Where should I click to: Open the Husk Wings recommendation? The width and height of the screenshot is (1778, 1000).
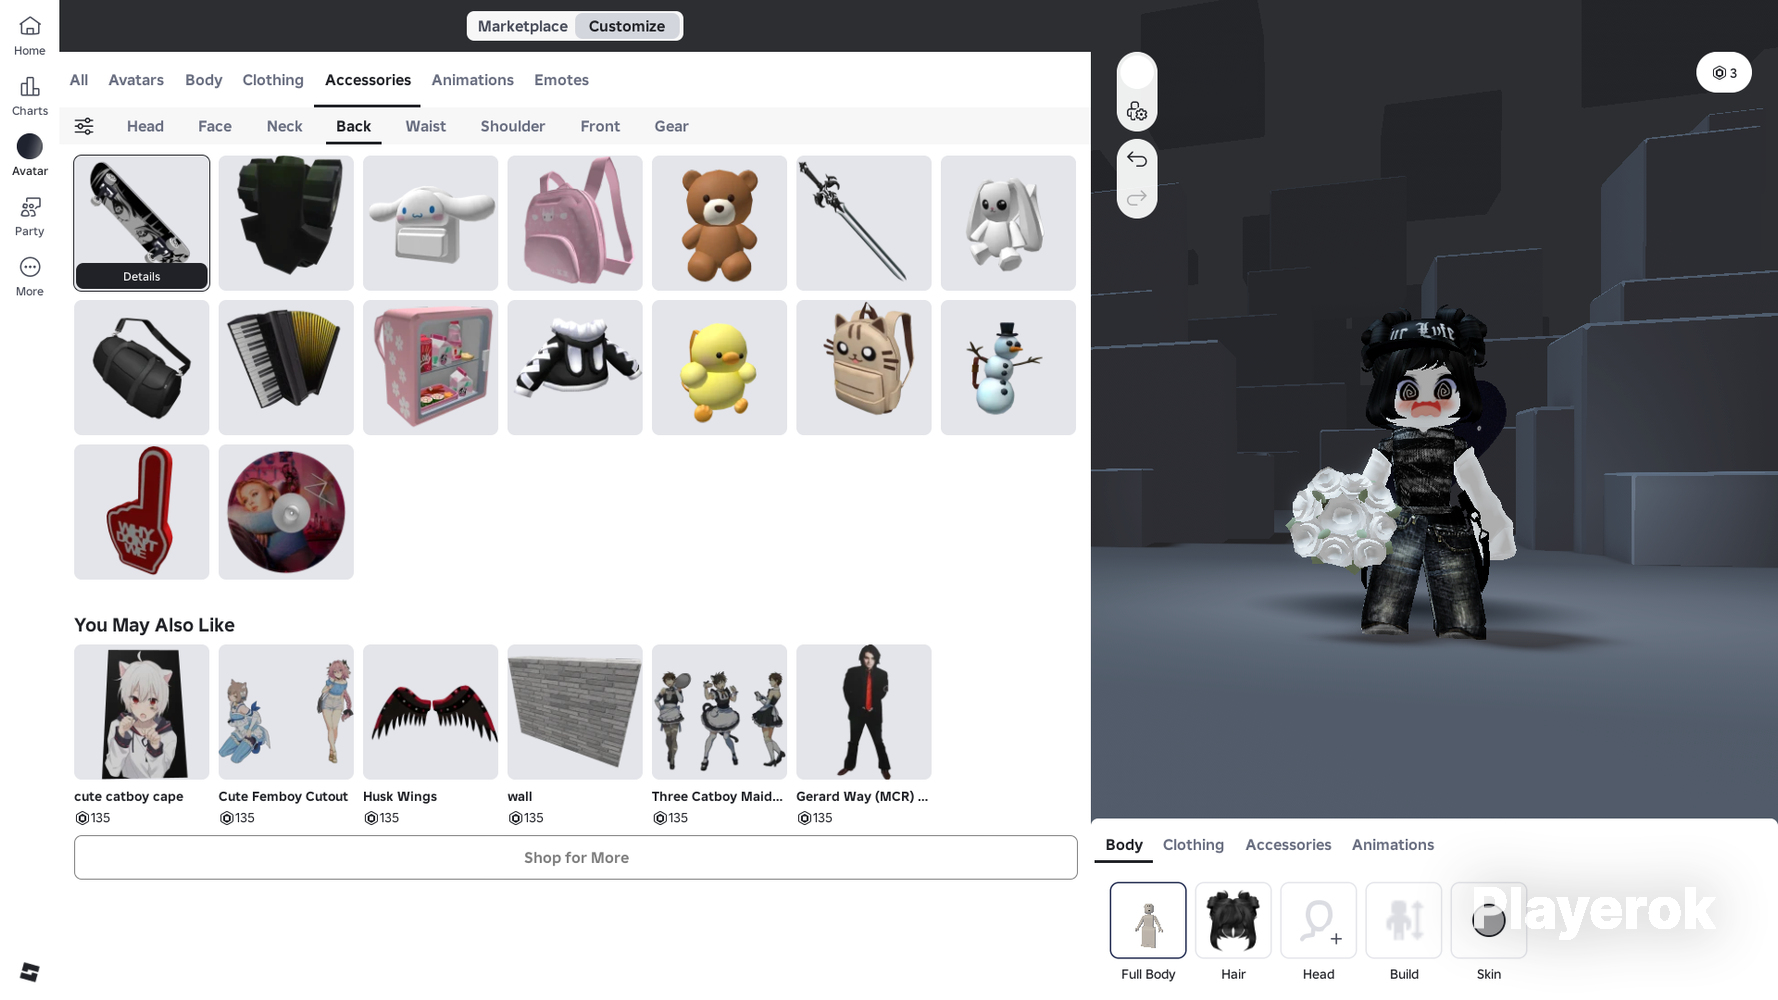430,712
